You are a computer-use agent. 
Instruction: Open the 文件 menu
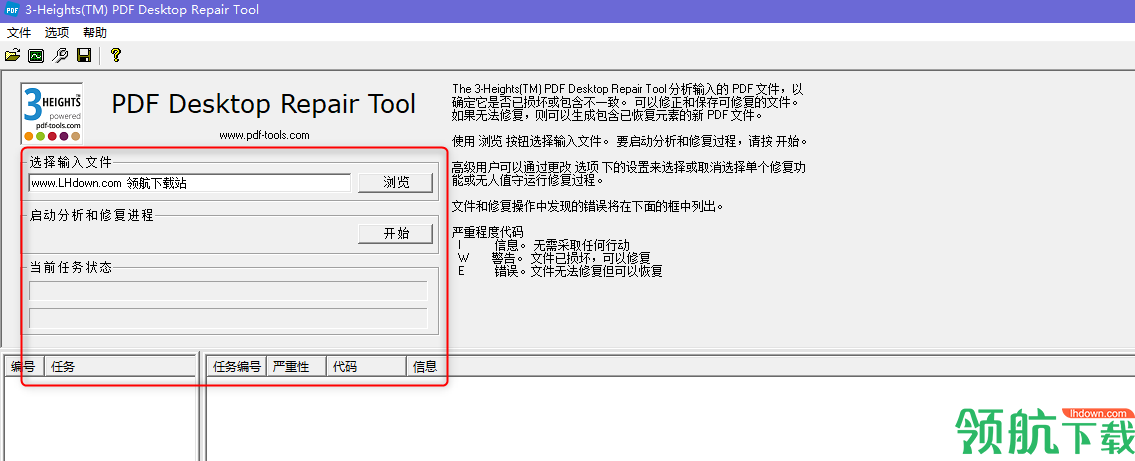click(x=20, y=33)
